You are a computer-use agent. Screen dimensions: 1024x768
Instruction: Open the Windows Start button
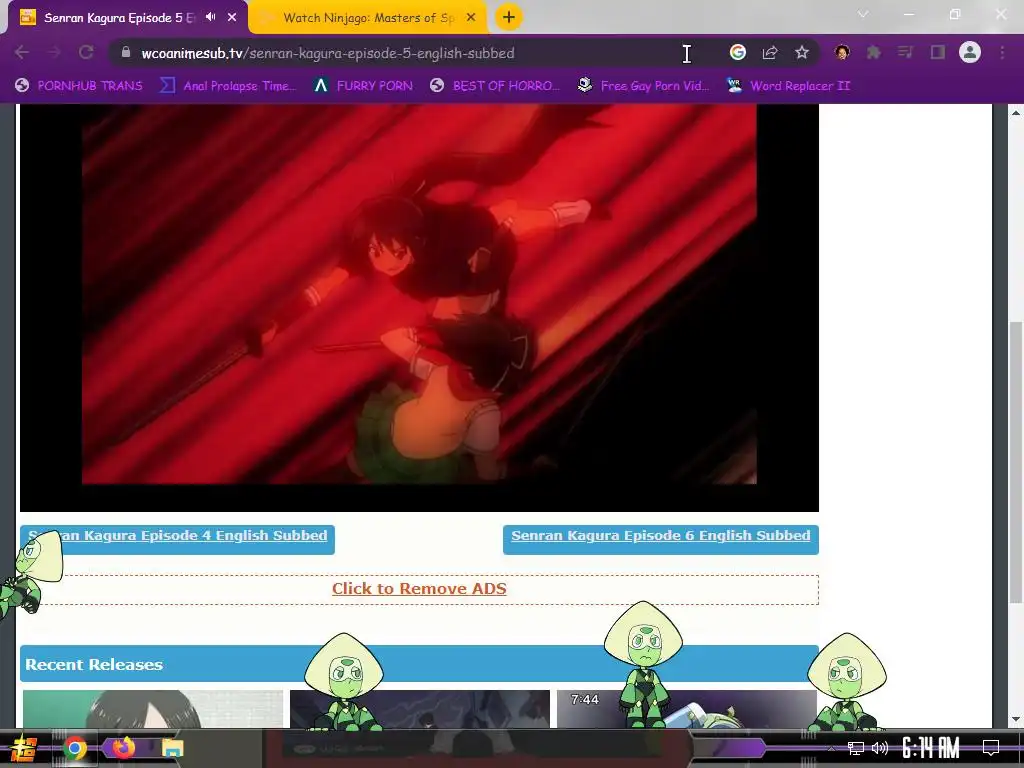click(x=24, y=748)
